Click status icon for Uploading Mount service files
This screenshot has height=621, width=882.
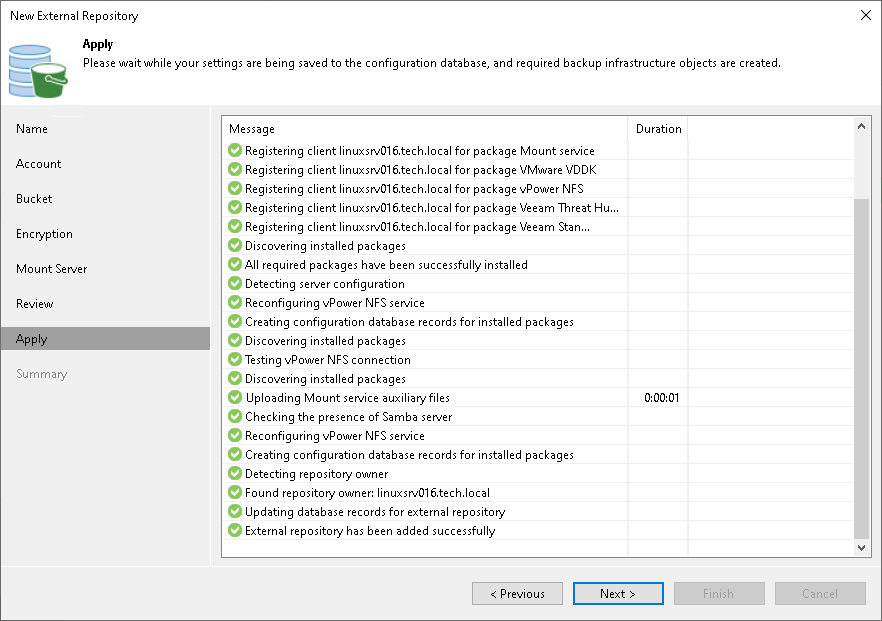235,397
